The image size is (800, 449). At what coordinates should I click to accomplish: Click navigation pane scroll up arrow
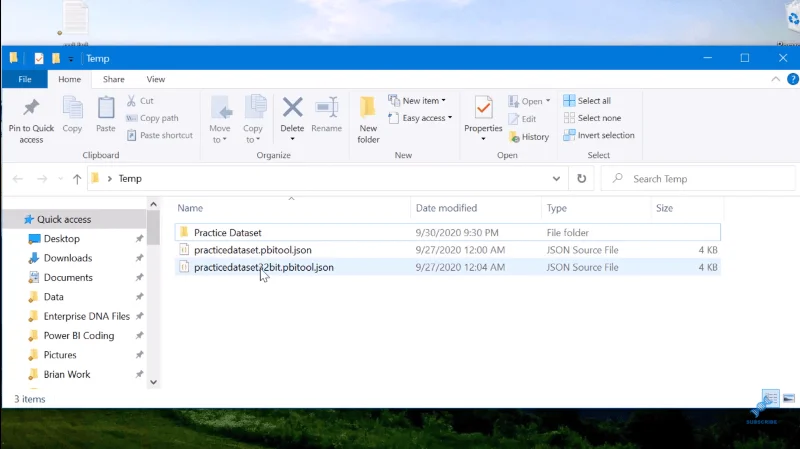(154, 204)
